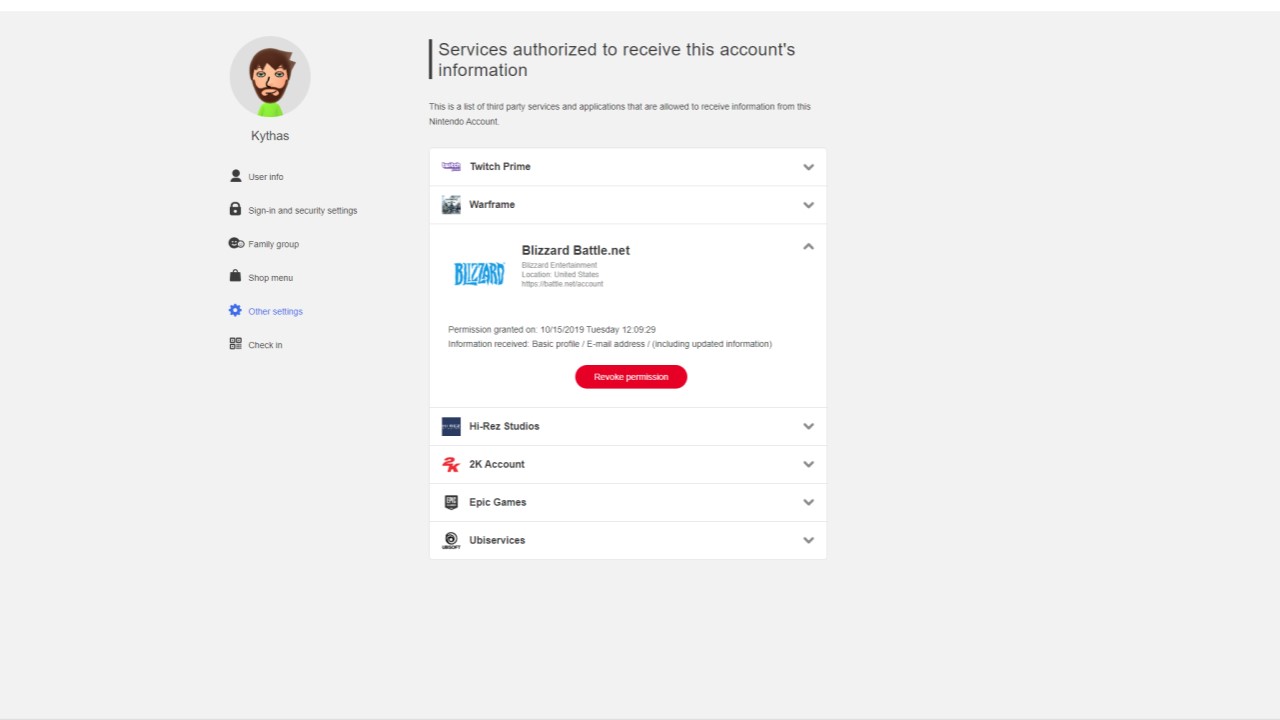
Task: Click the Twitch Prime logo icon
Action: (451, 167)
